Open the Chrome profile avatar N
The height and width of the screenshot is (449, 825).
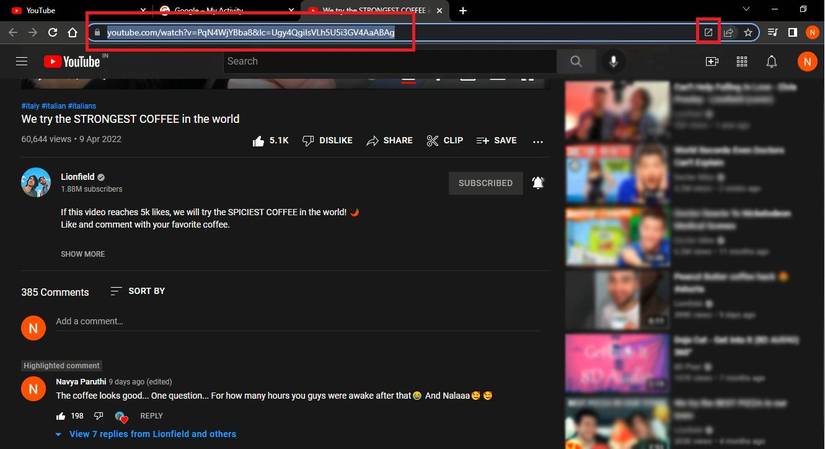coord(812,33)
